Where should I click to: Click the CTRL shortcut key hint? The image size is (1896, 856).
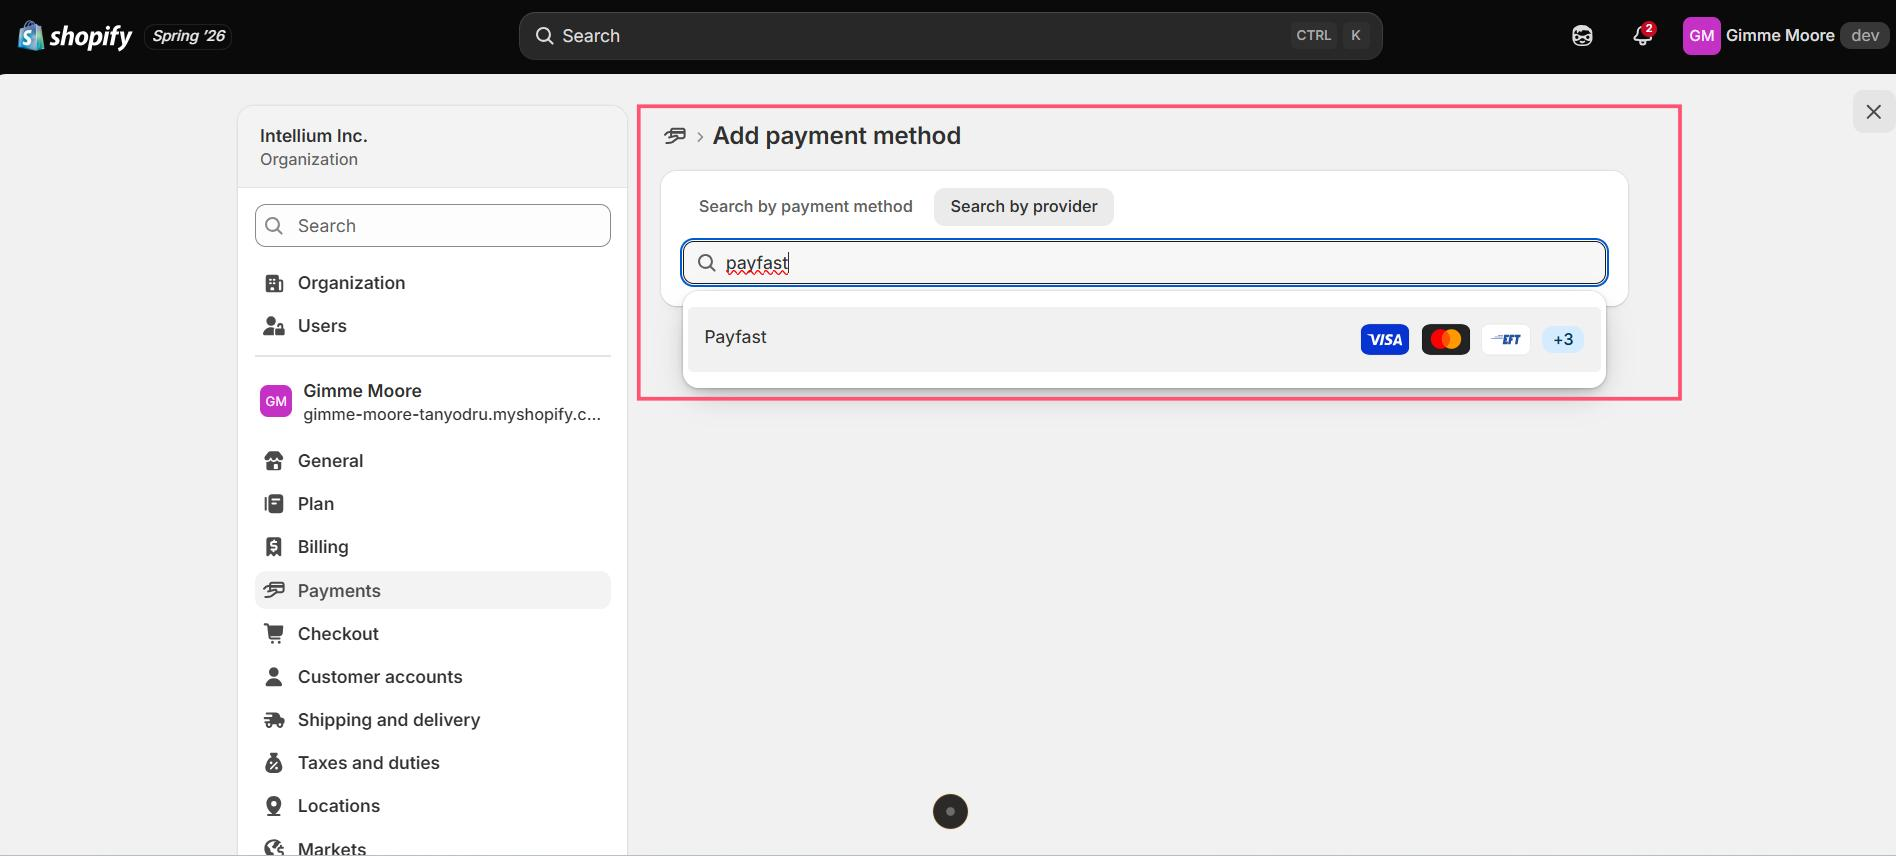(x=1313, y=36)
